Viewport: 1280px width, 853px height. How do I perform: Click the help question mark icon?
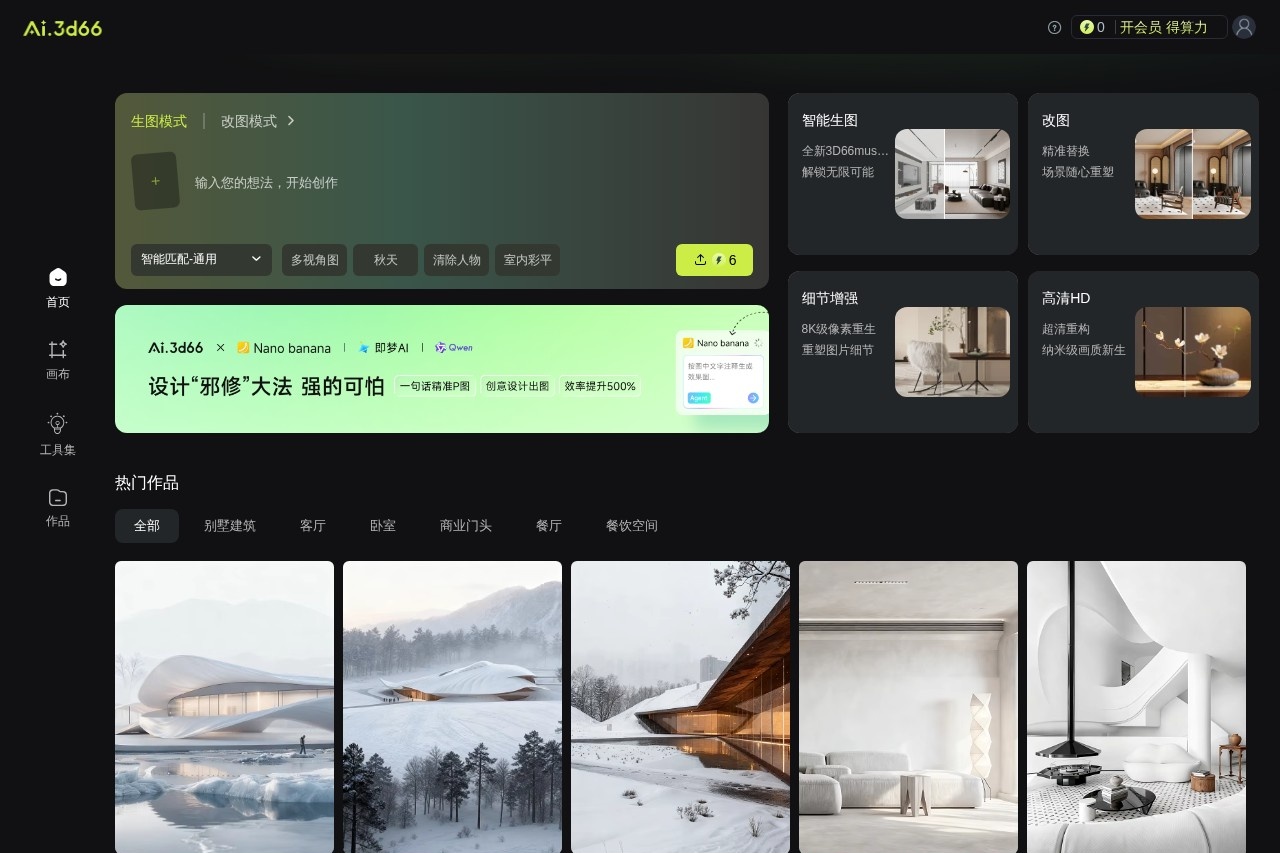[x=1054, y=28]
